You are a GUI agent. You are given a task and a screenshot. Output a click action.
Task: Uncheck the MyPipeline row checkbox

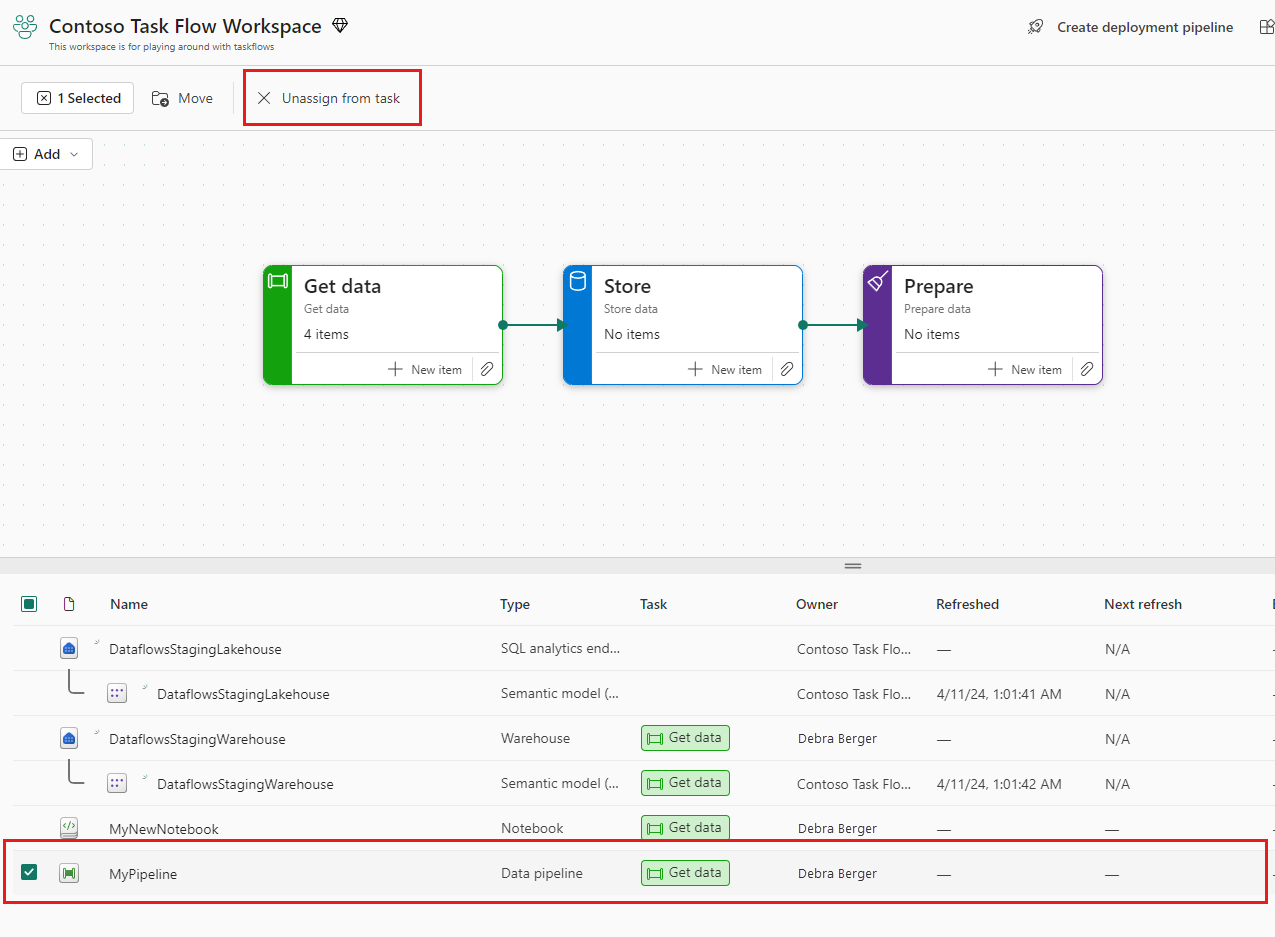pos(29,872)
